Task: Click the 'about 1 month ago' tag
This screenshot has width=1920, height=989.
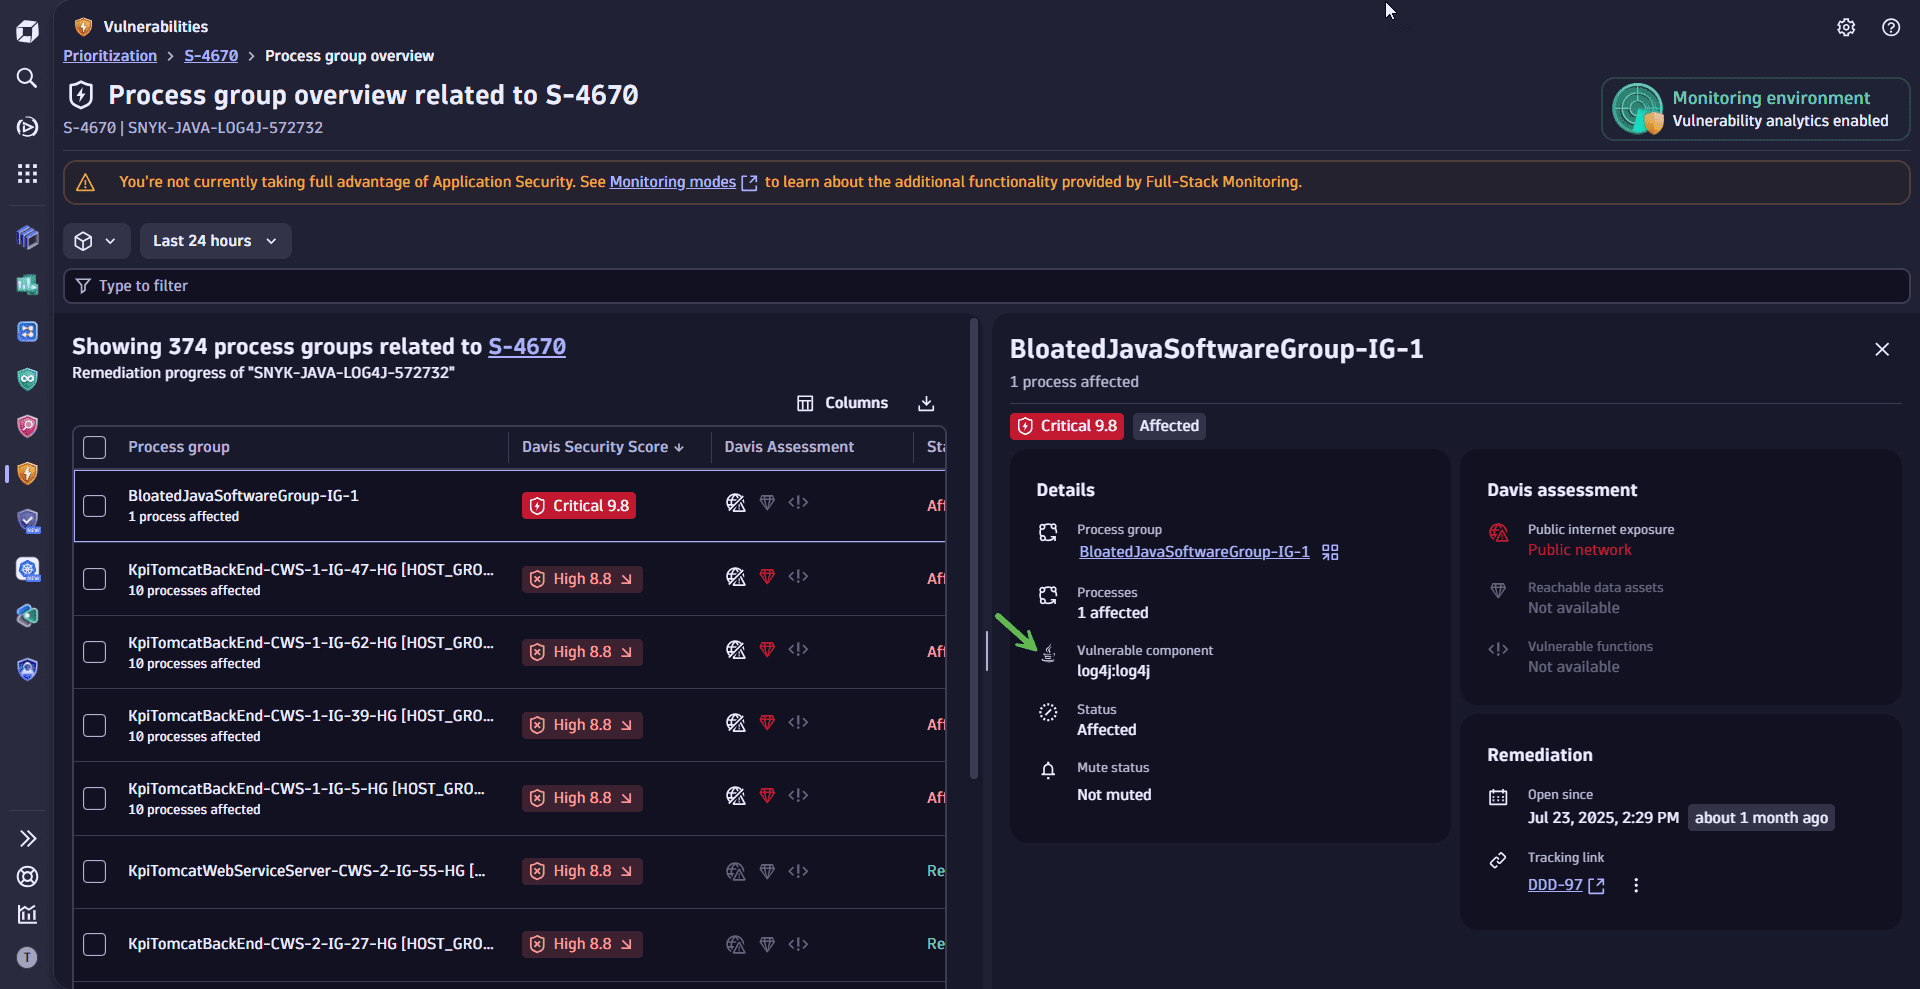Action: (1761, 818)
